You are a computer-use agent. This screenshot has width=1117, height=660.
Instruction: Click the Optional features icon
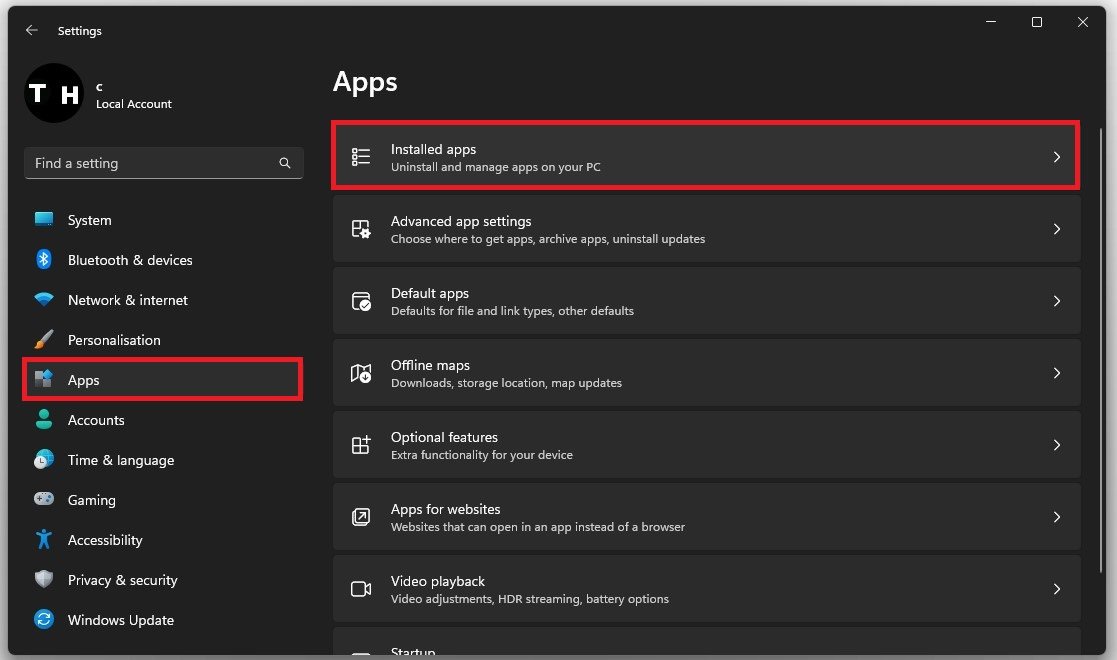click(x=361, y=445)
